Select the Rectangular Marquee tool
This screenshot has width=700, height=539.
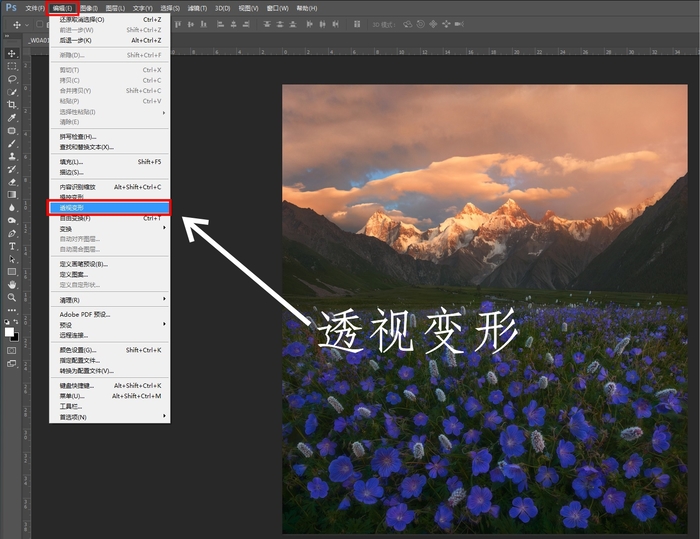click(x=12, y=66)
